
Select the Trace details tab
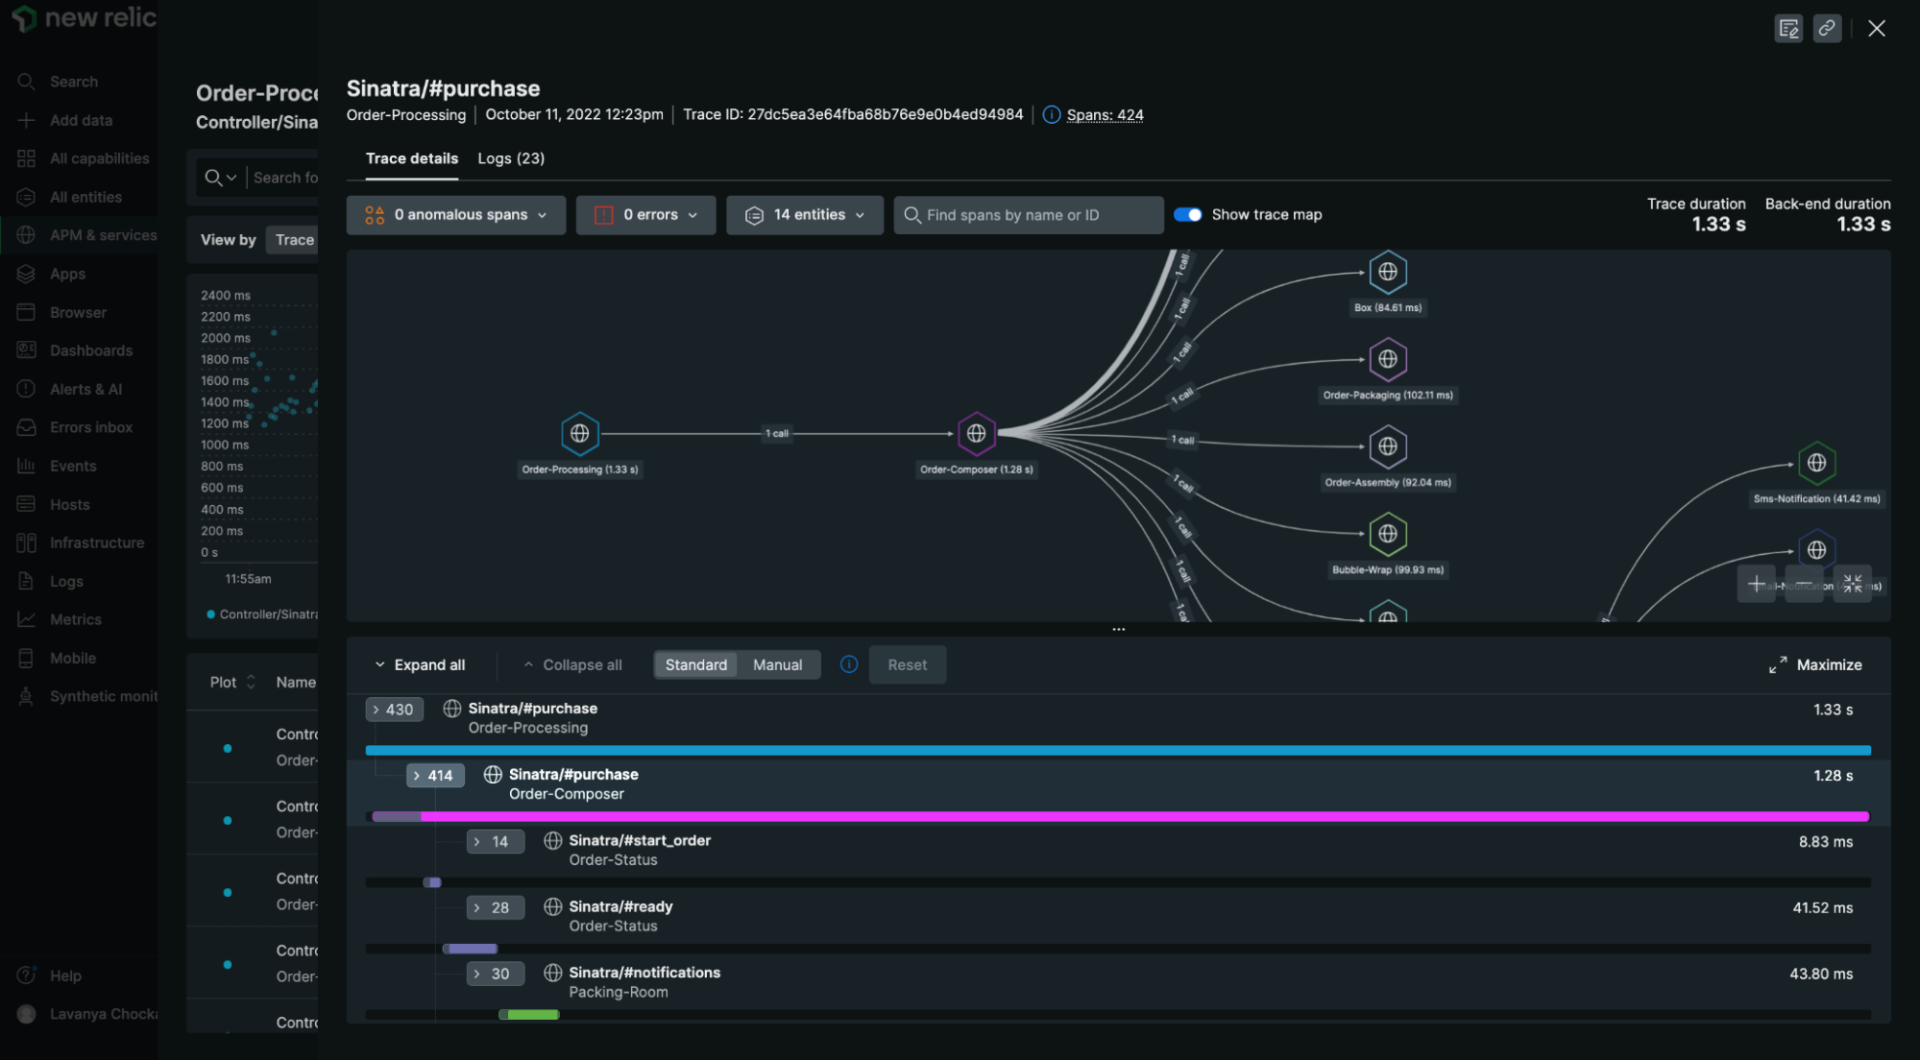pyautogui.click(x=411, y=158)
